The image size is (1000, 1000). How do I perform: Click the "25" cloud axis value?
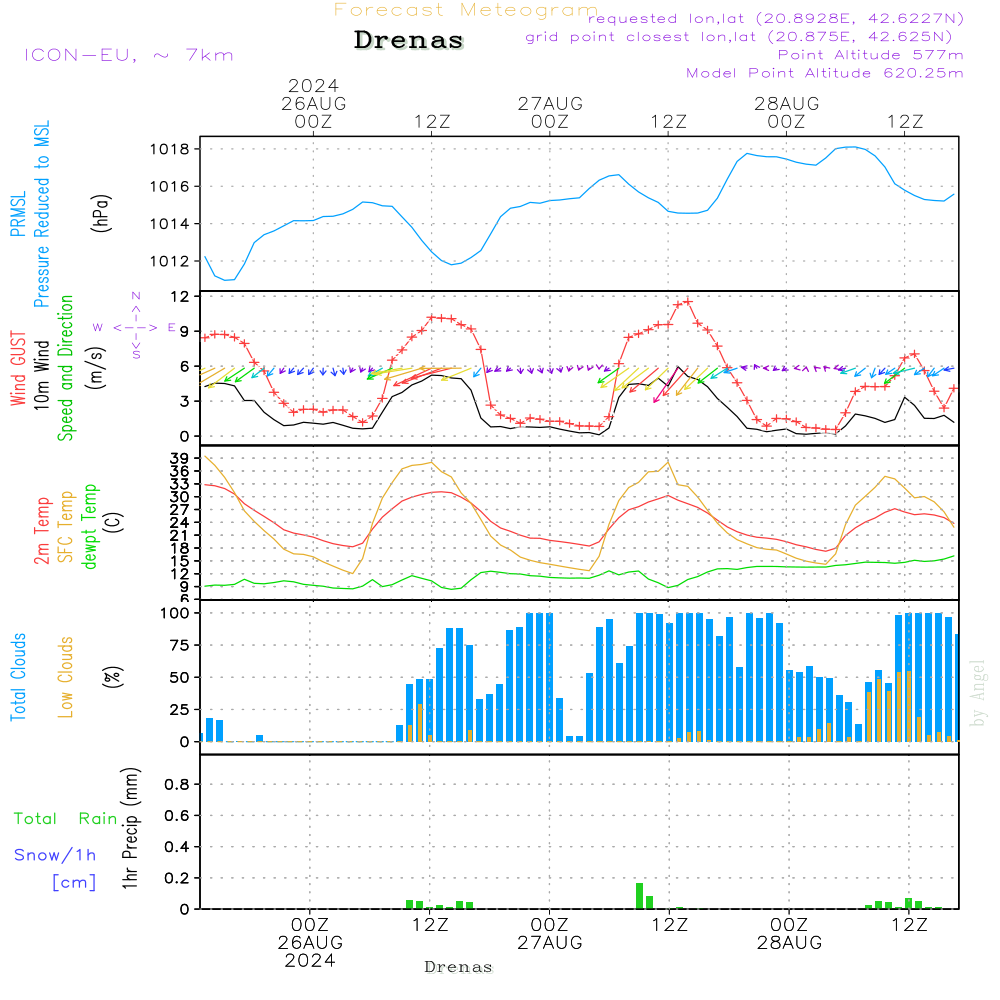180,709
